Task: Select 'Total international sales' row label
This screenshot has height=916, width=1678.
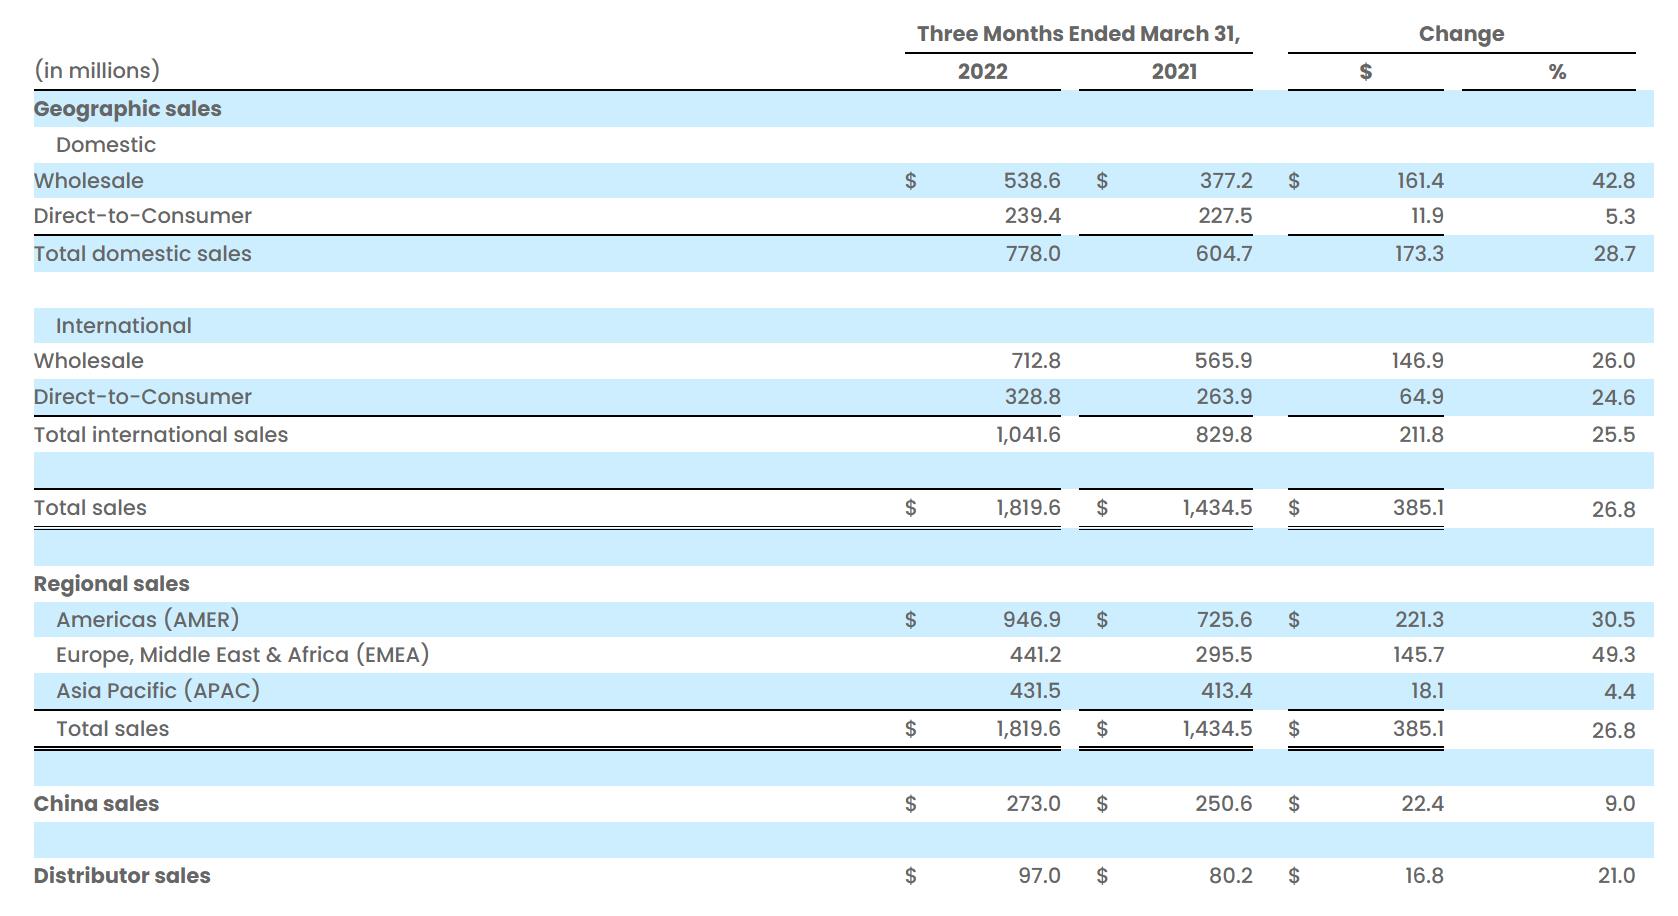Action: [x=160, y=435]
